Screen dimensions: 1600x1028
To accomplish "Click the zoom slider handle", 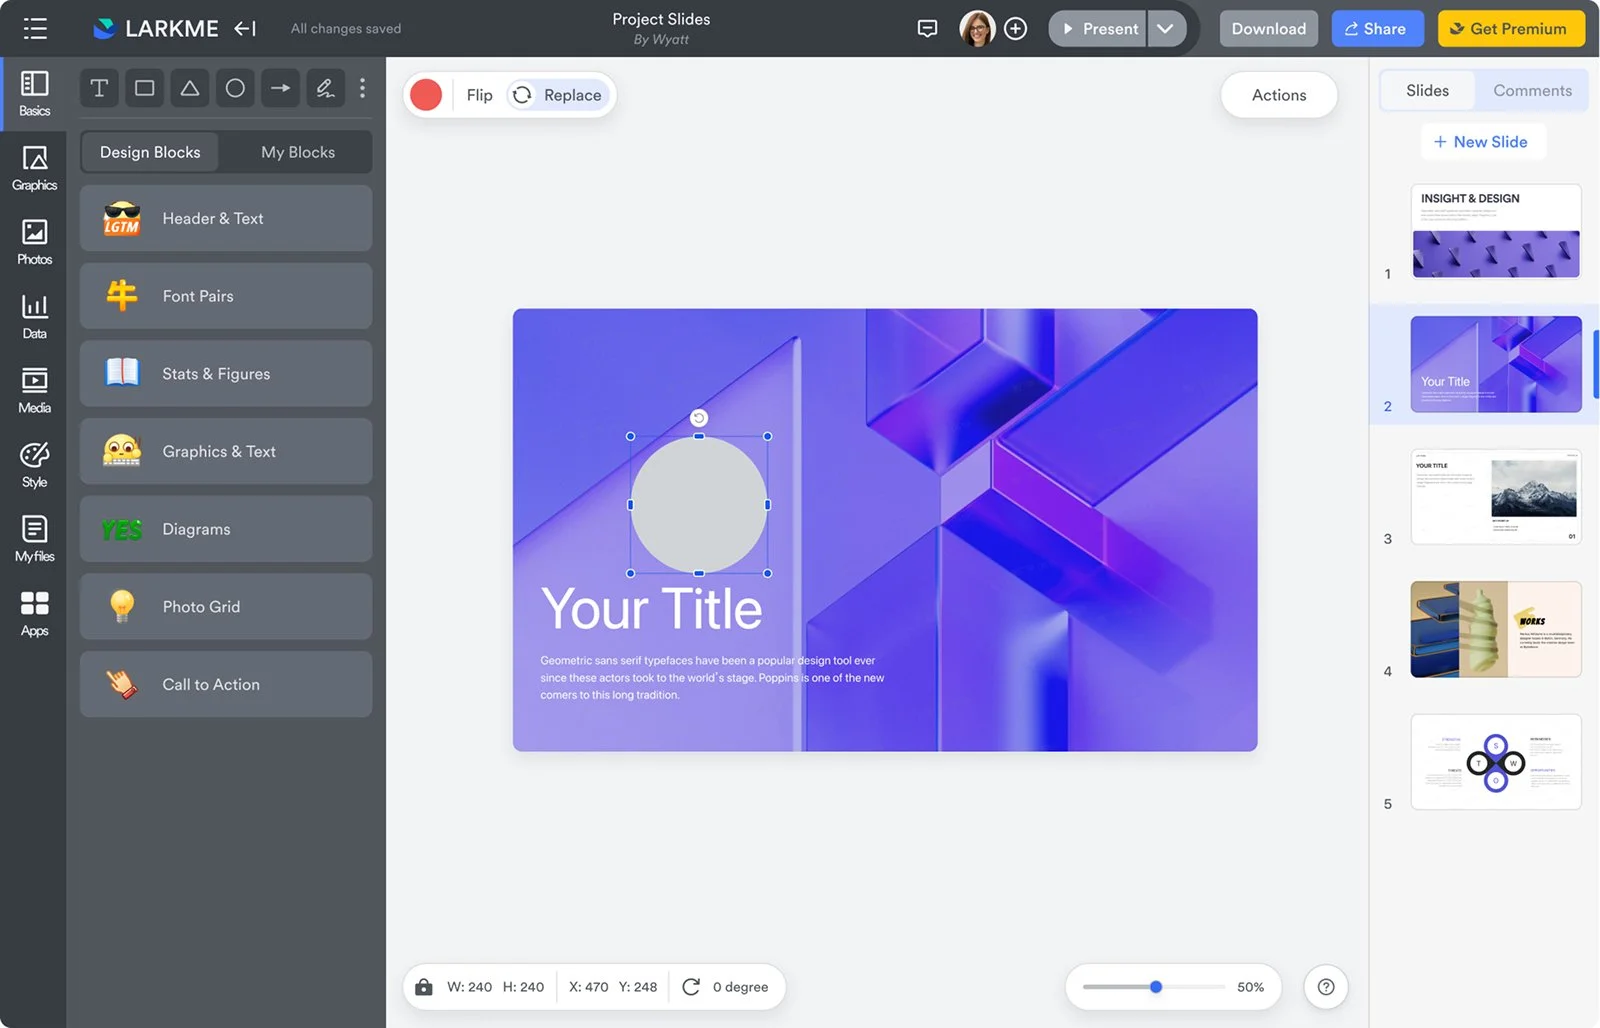I will (1156, 987).
